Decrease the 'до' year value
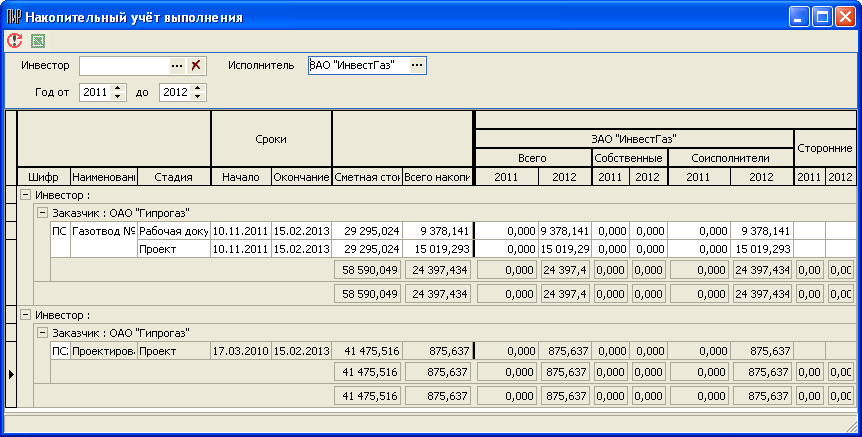Viewport: 862px width, 437px height. [198, 96]
